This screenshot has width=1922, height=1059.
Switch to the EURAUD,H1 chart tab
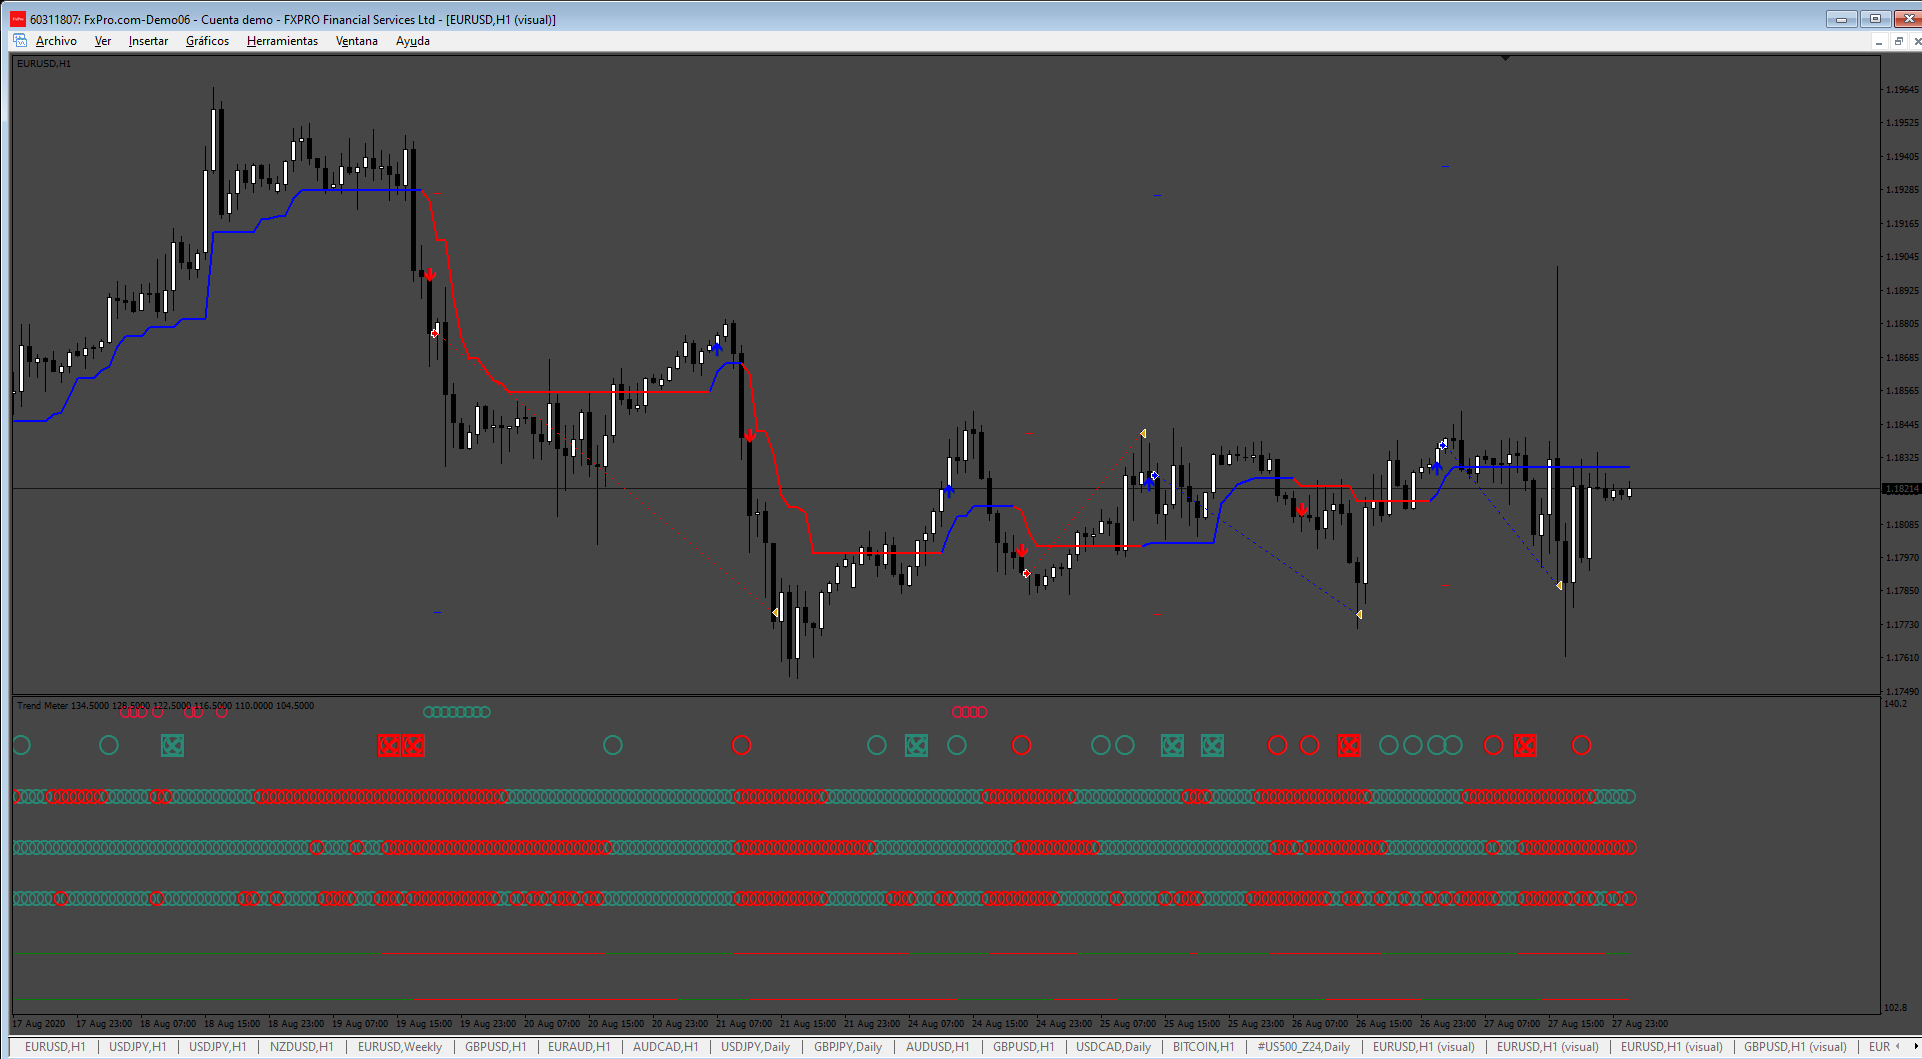579,1047
